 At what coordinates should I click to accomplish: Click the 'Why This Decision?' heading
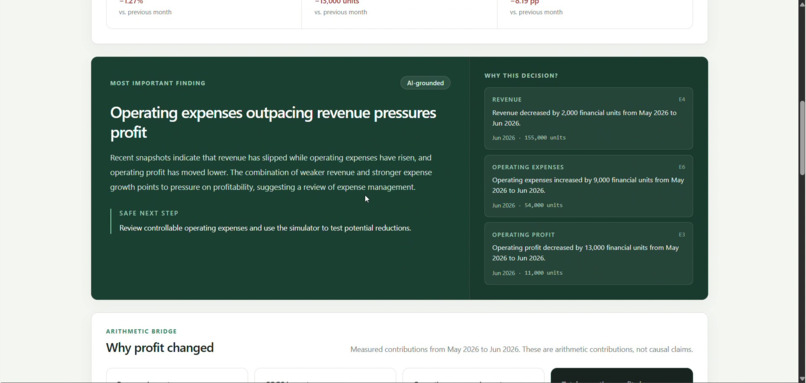point(521,76)
